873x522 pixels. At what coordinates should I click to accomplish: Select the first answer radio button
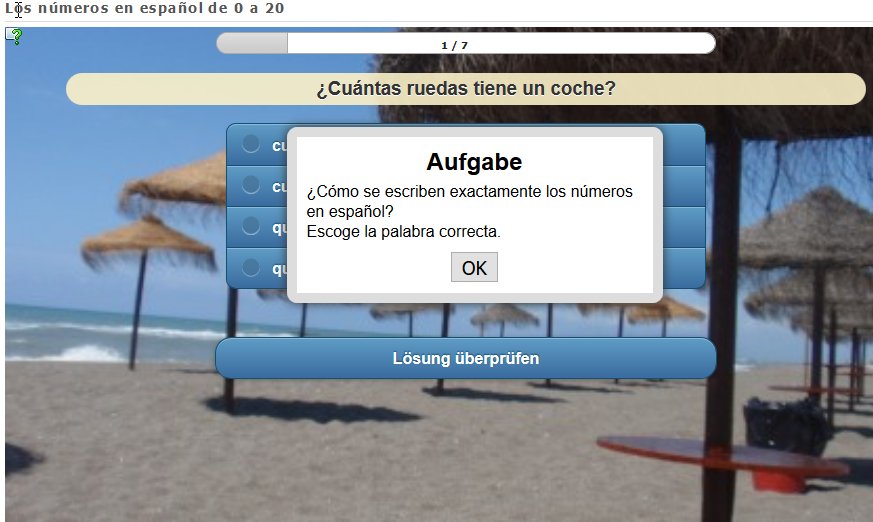pos(251,144)
